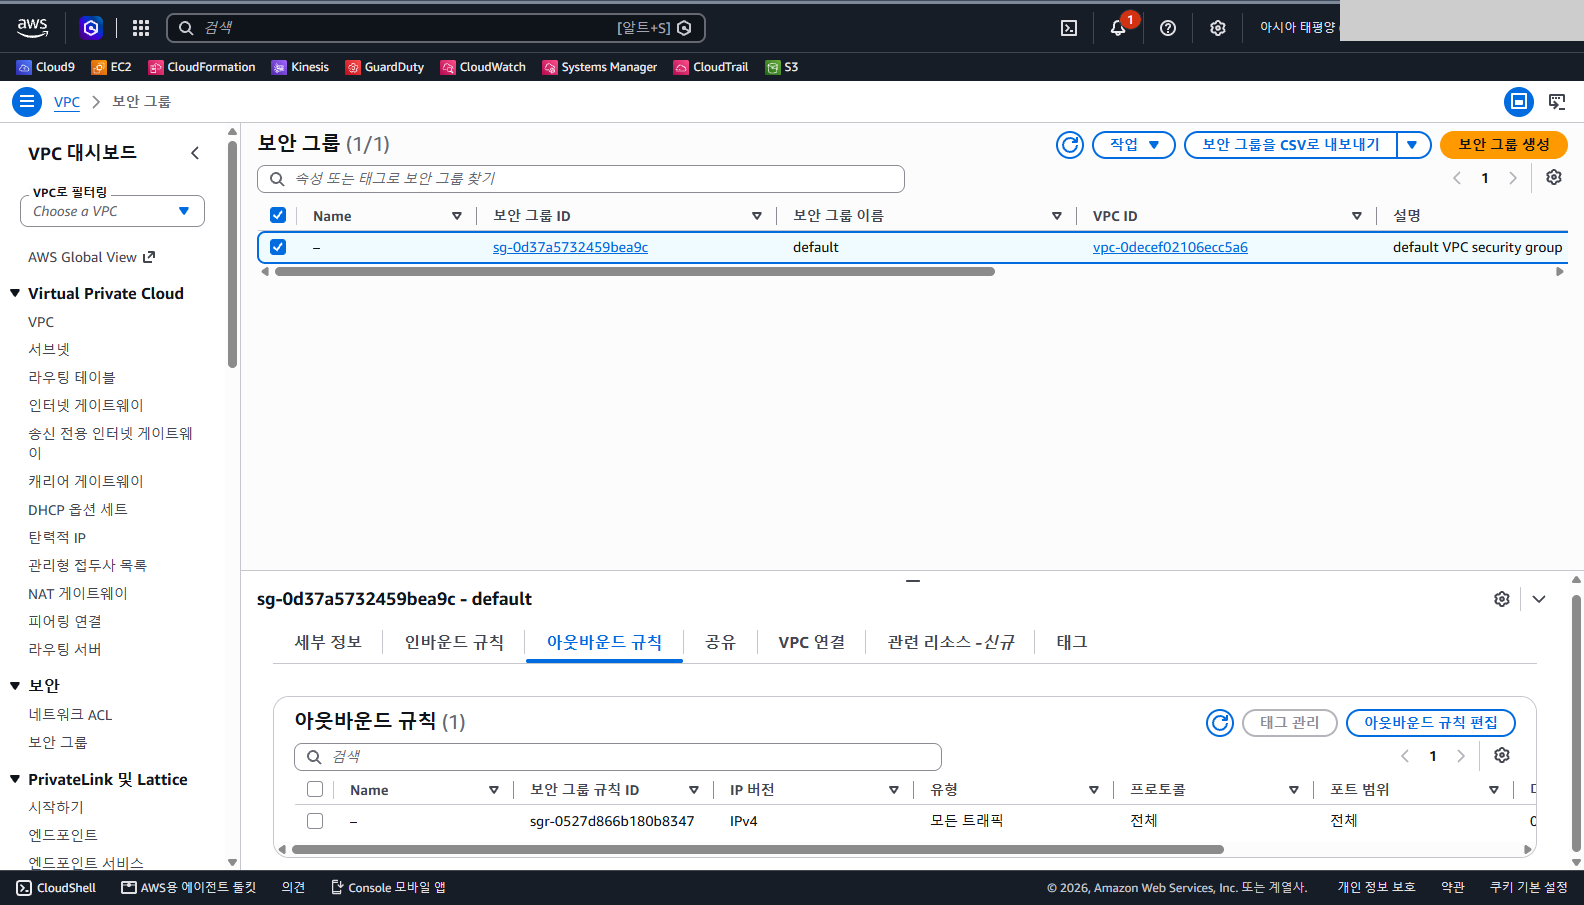Refresh the security groups list
The height and width of the screenshot is (905, 1584).
click(1070, 145)
